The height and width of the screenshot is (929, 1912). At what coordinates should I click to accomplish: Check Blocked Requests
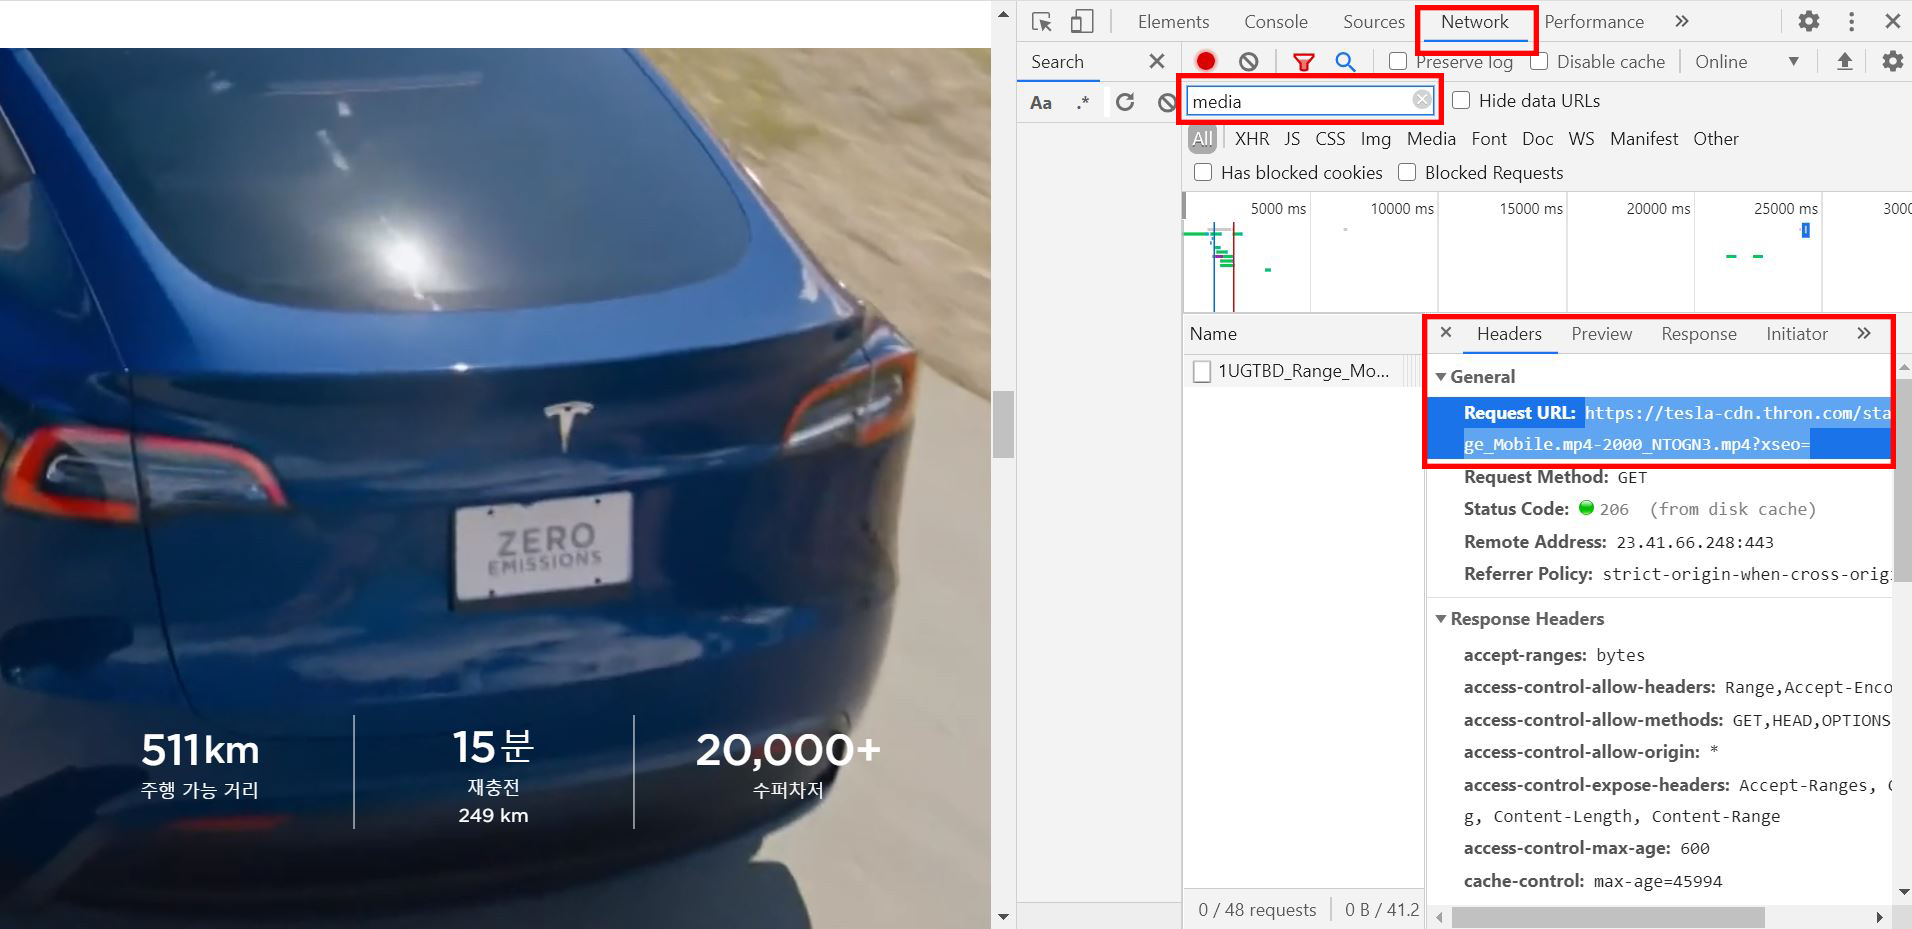(1407, 172)
